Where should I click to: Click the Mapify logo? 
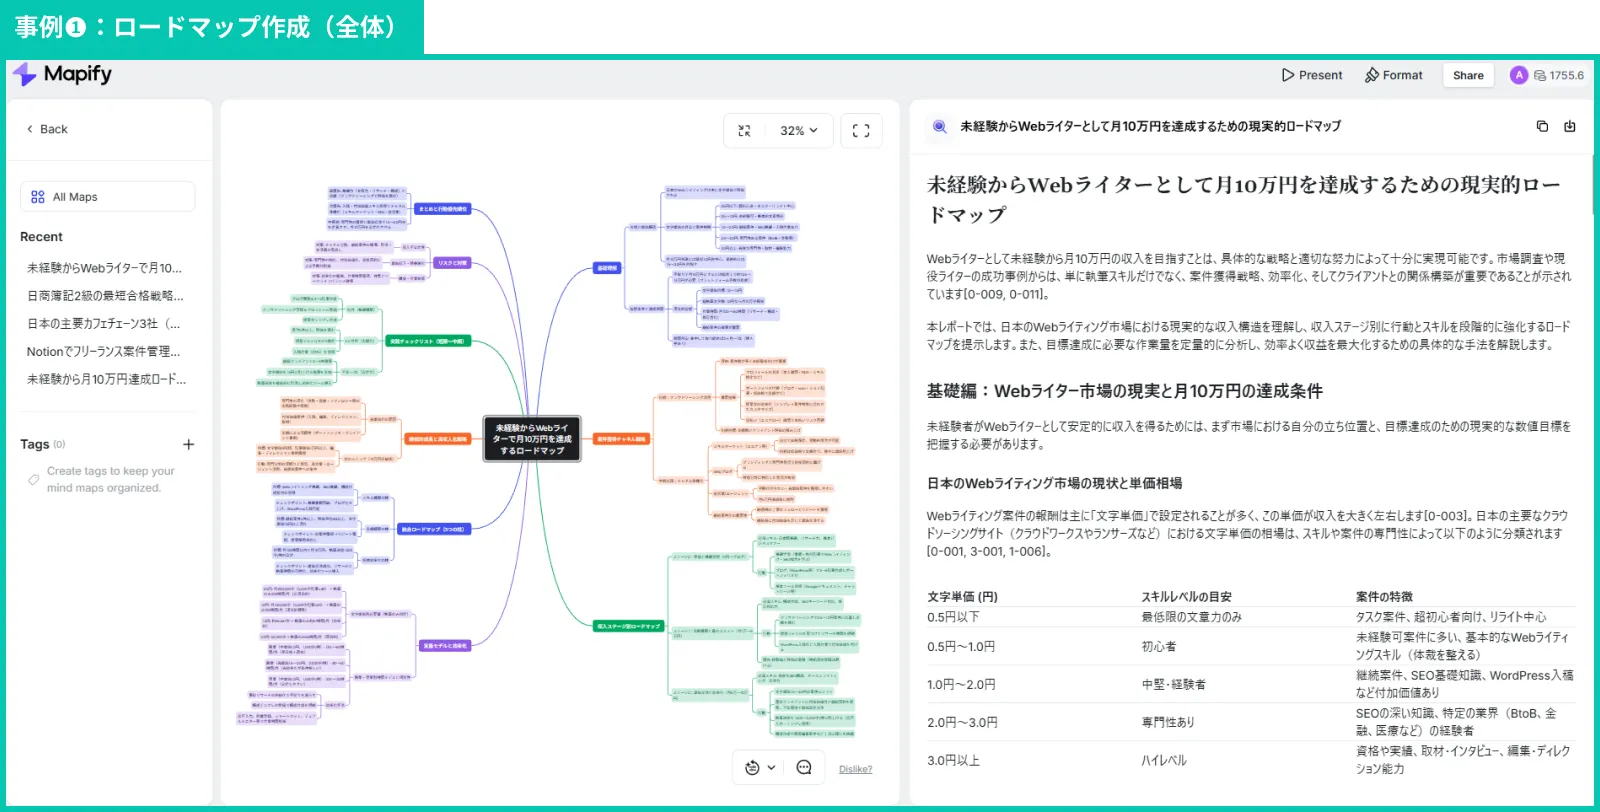coord(62,75)
